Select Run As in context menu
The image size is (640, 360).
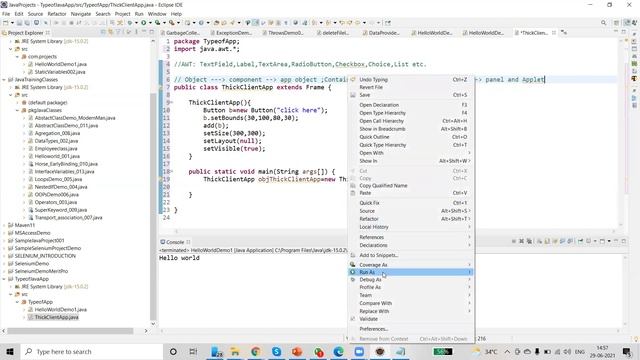tap(411, 272)
